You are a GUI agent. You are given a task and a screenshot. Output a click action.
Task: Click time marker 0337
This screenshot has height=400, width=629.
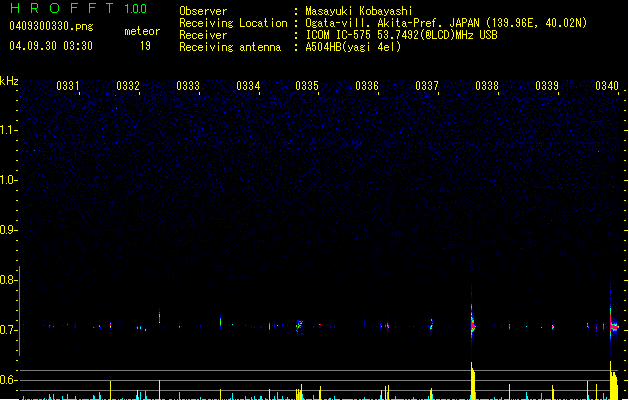(x=427, y=86)
